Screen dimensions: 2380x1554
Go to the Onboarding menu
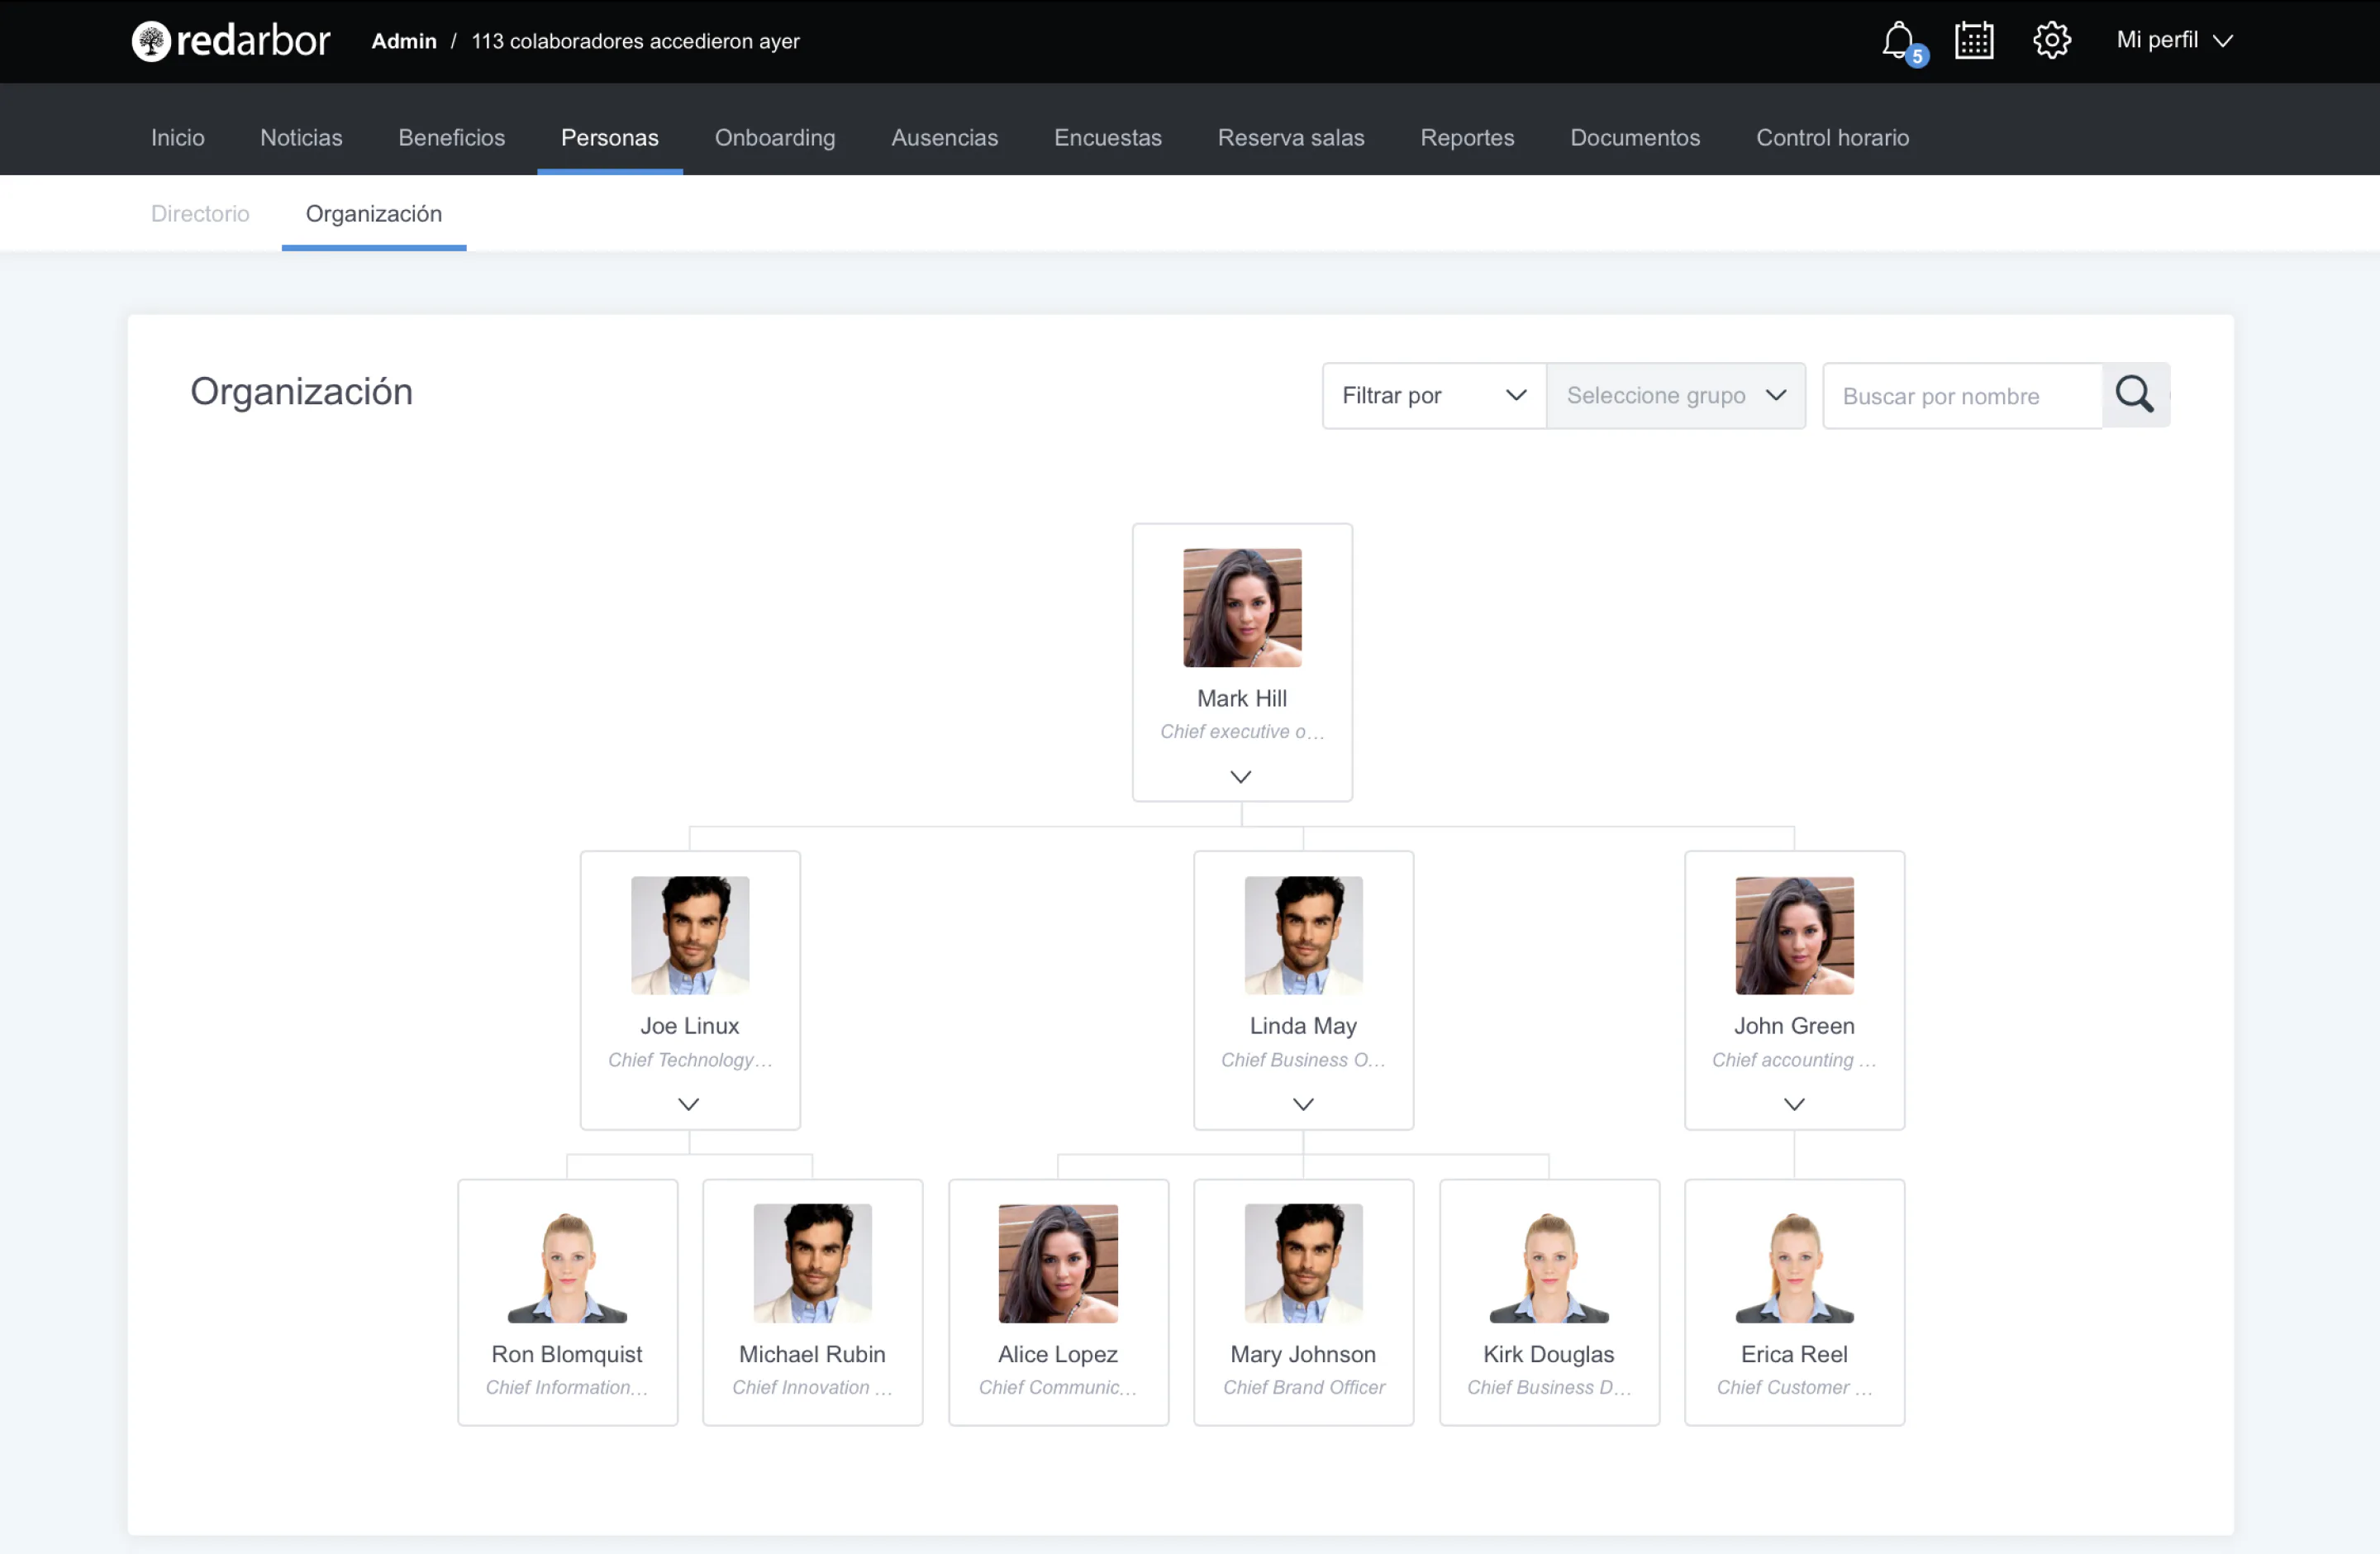pyautogui.click(x=774, y=137)
